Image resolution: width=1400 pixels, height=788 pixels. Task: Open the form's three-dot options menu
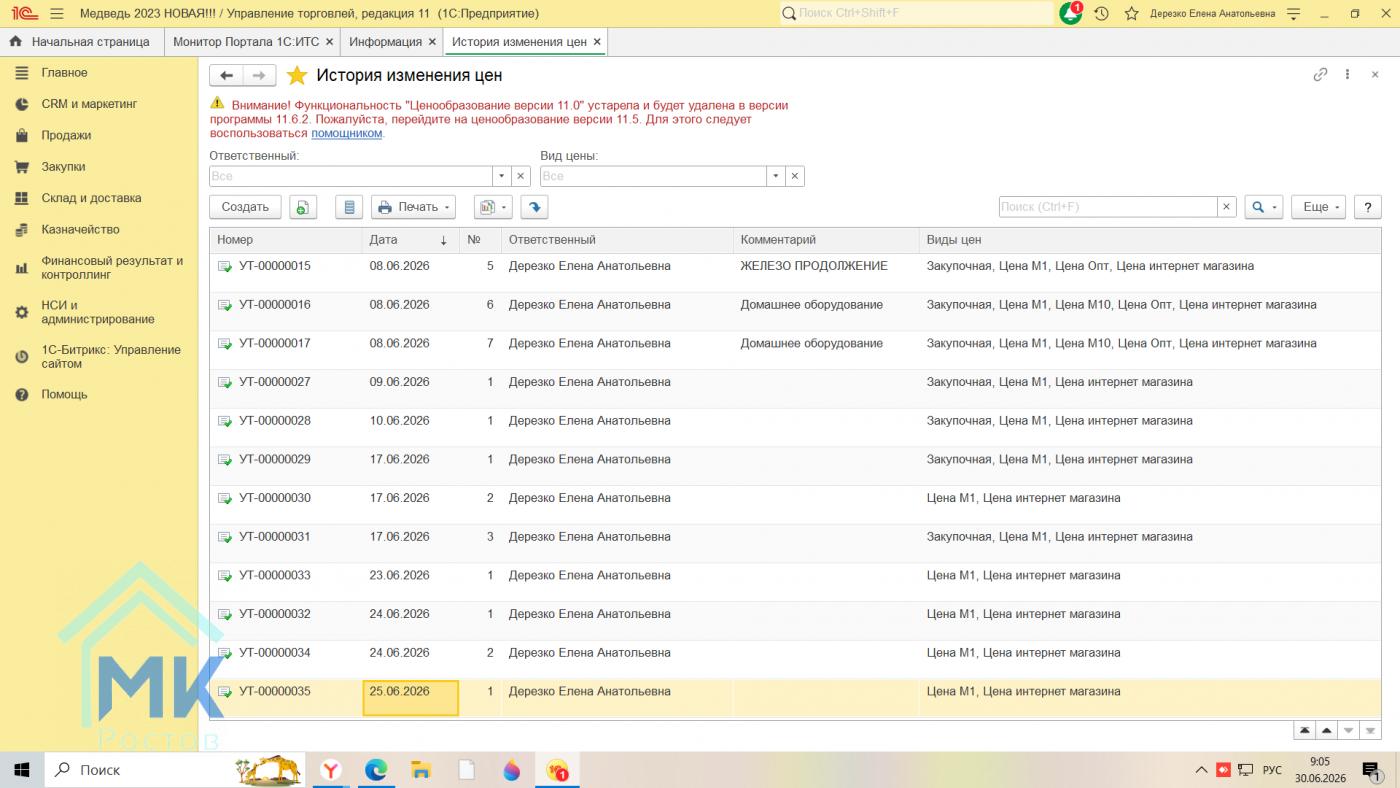point(1348,75)
